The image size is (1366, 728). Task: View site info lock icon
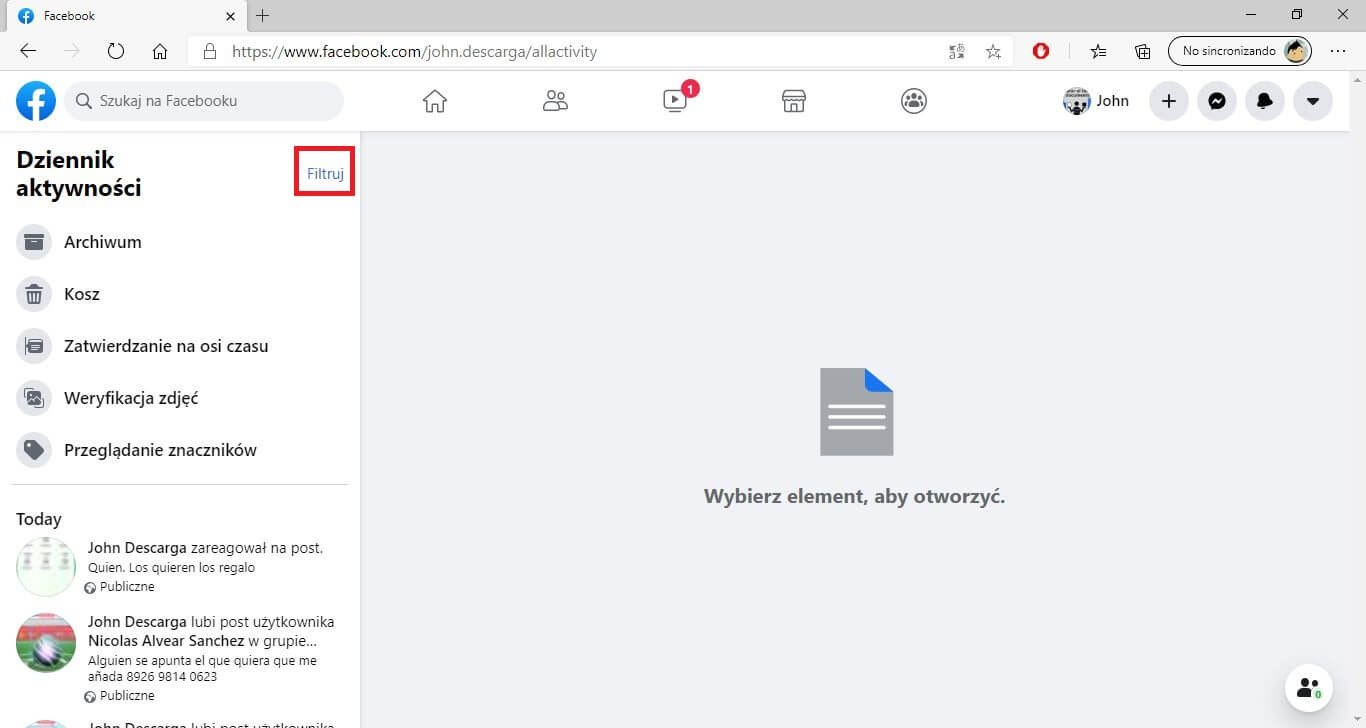pyautogui.click(x=209, y=51)
